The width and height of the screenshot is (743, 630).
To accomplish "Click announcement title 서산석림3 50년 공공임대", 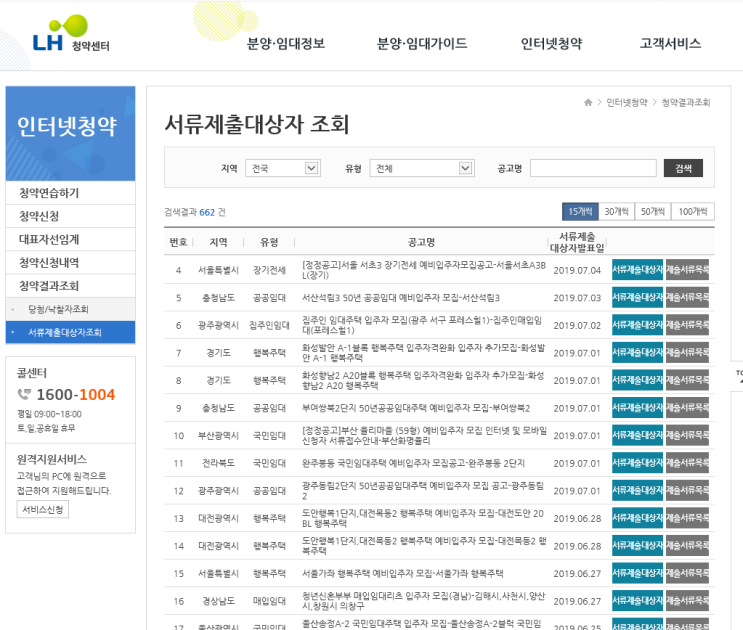I will [x=401, y=297].
